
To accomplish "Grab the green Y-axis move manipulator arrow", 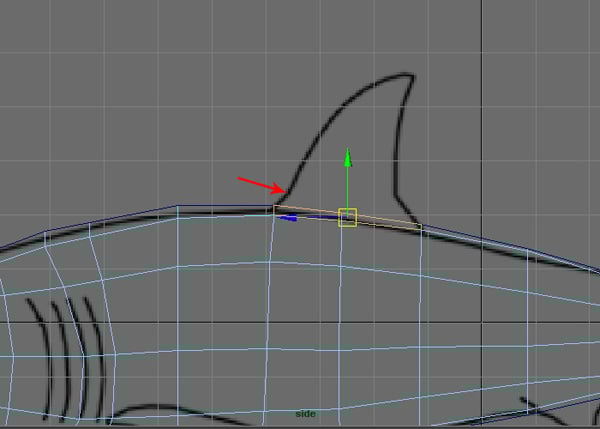I will [347, 158].
